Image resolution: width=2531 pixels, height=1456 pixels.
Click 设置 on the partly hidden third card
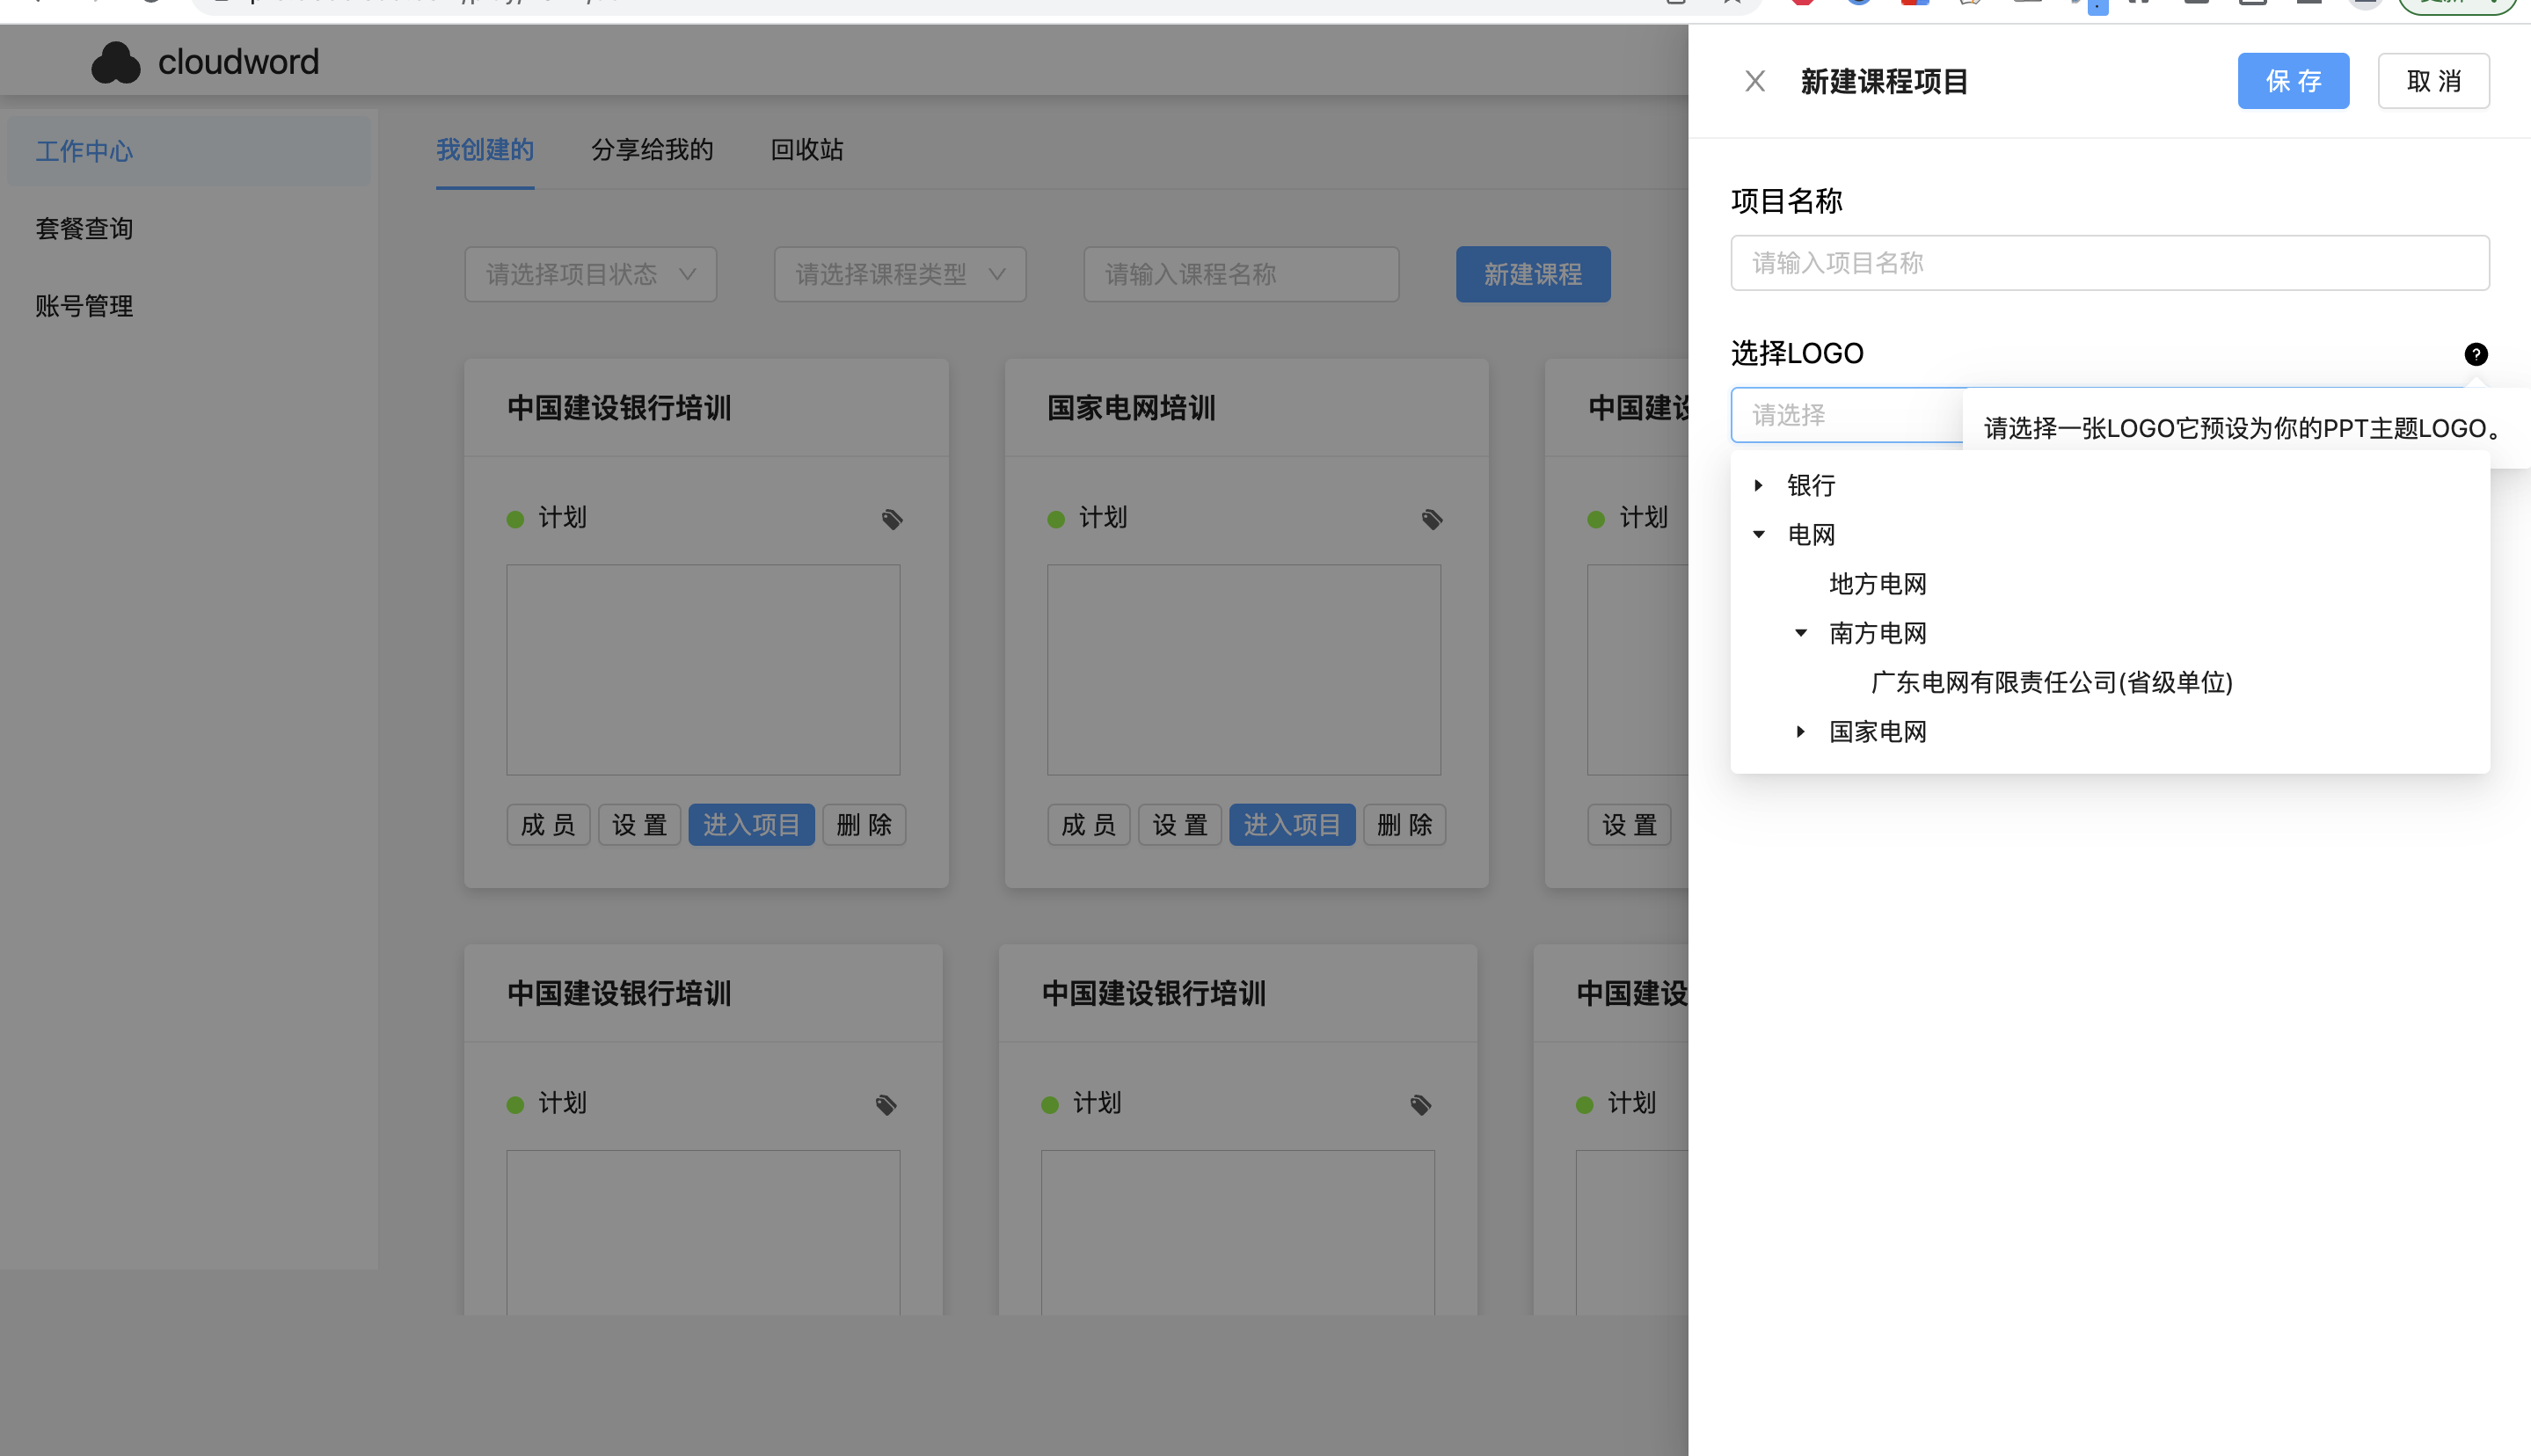1629,825
